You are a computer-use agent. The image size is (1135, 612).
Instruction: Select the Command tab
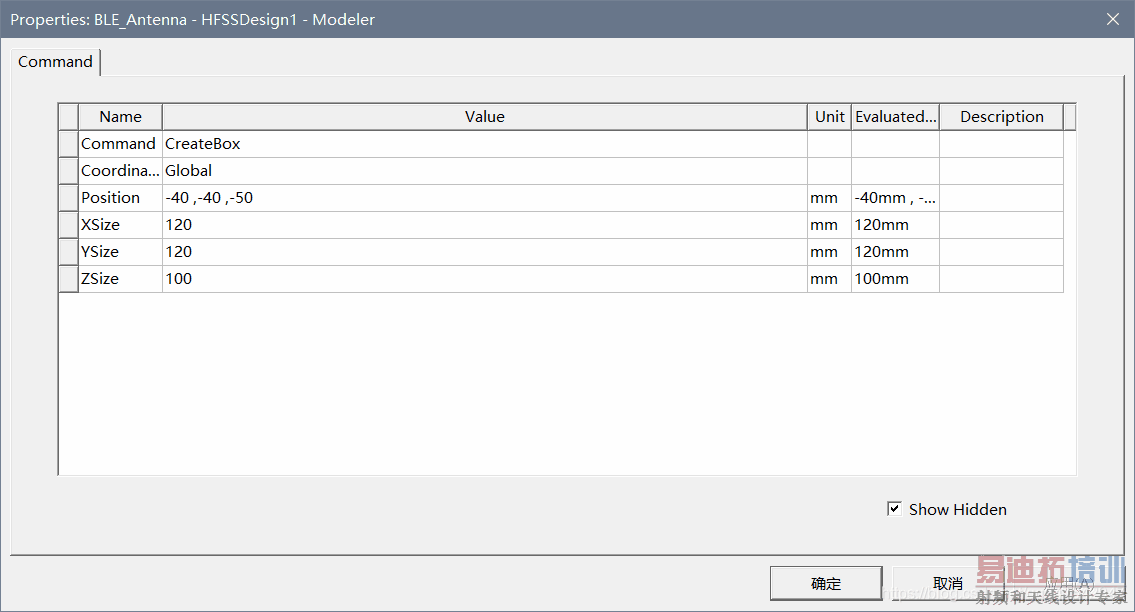click(x=55, y=62)
